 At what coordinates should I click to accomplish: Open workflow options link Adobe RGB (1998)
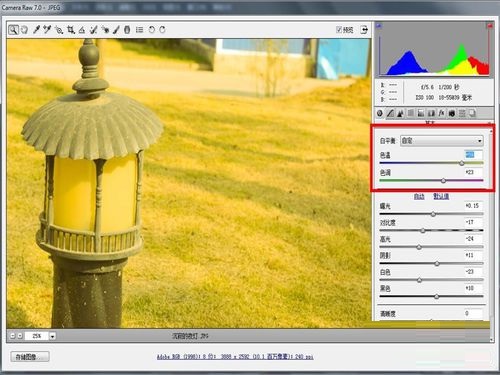point(235,357)
